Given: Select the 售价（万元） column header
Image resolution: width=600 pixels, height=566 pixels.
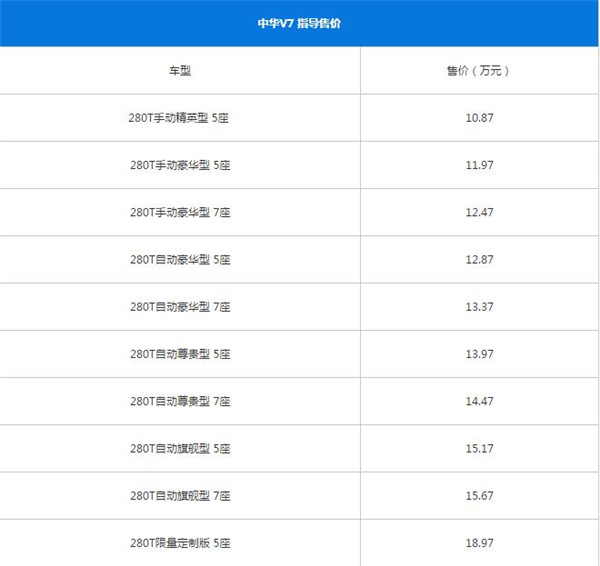Looking at the screenshot, I should tap(479, 71).
